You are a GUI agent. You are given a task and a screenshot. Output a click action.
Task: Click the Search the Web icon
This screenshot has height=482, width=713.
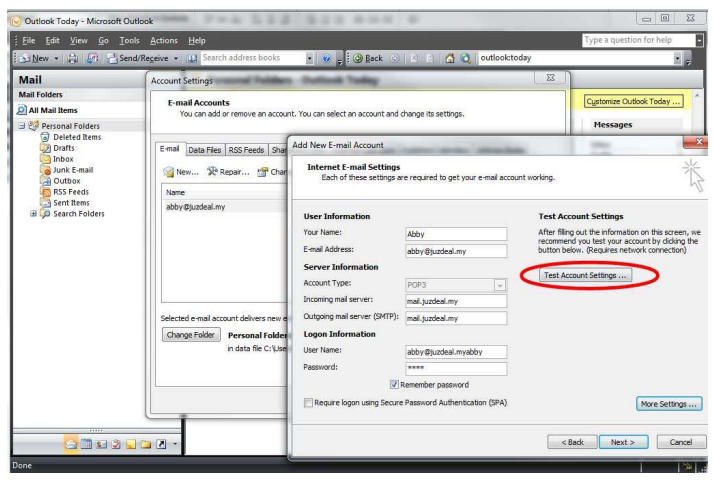coord(465,58)
